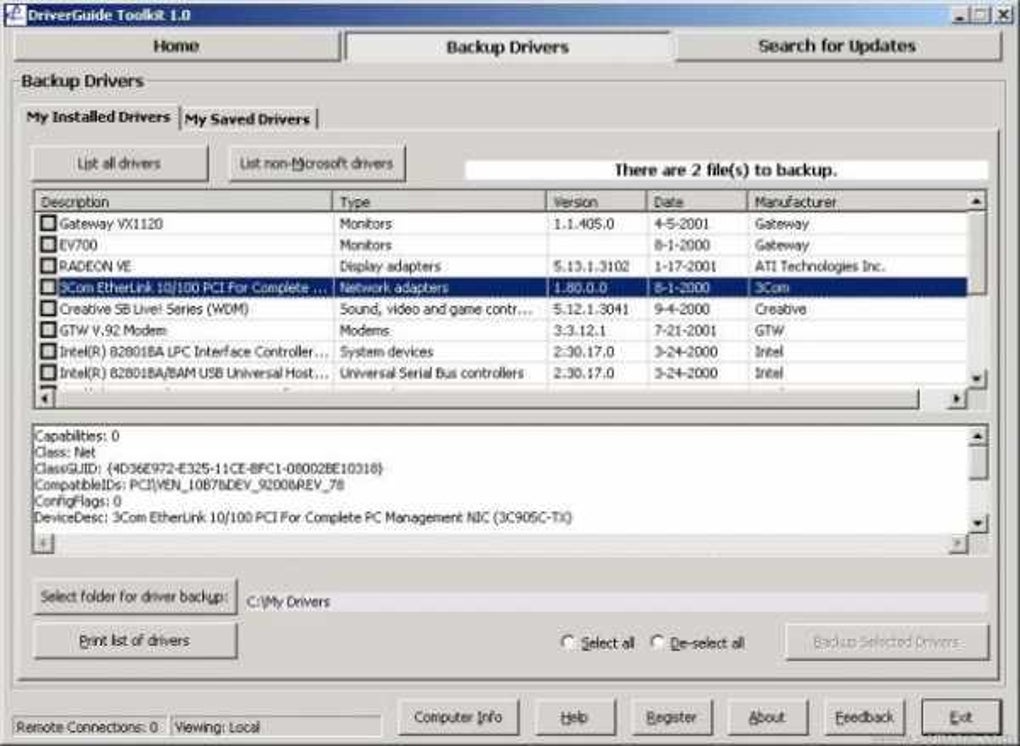The image size is (1020, 746).
Task: Check the Creative SB Live! Series checkbox
Action: 48,309
